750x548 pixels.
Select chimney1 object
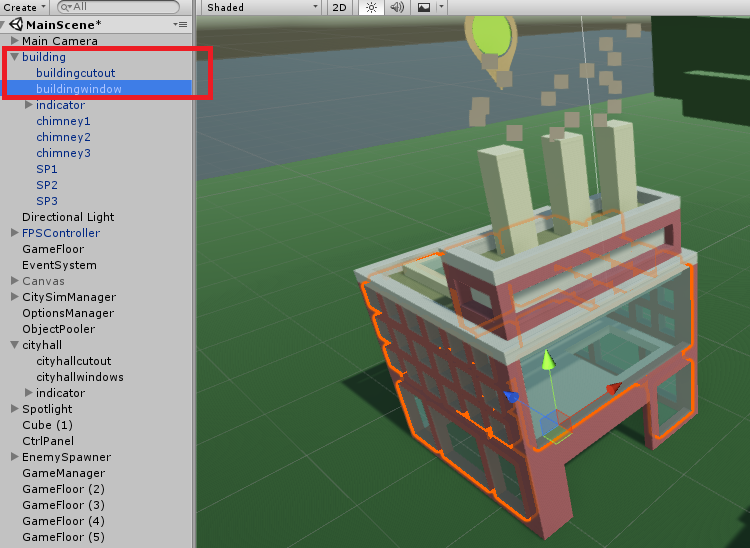coord(63,121)
